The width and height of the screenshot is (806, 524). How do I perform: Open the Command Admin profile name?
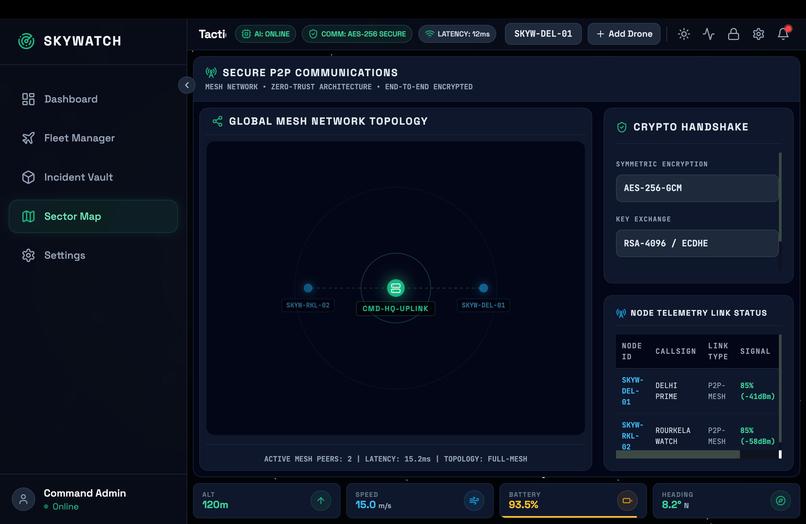tap(85, 493)
